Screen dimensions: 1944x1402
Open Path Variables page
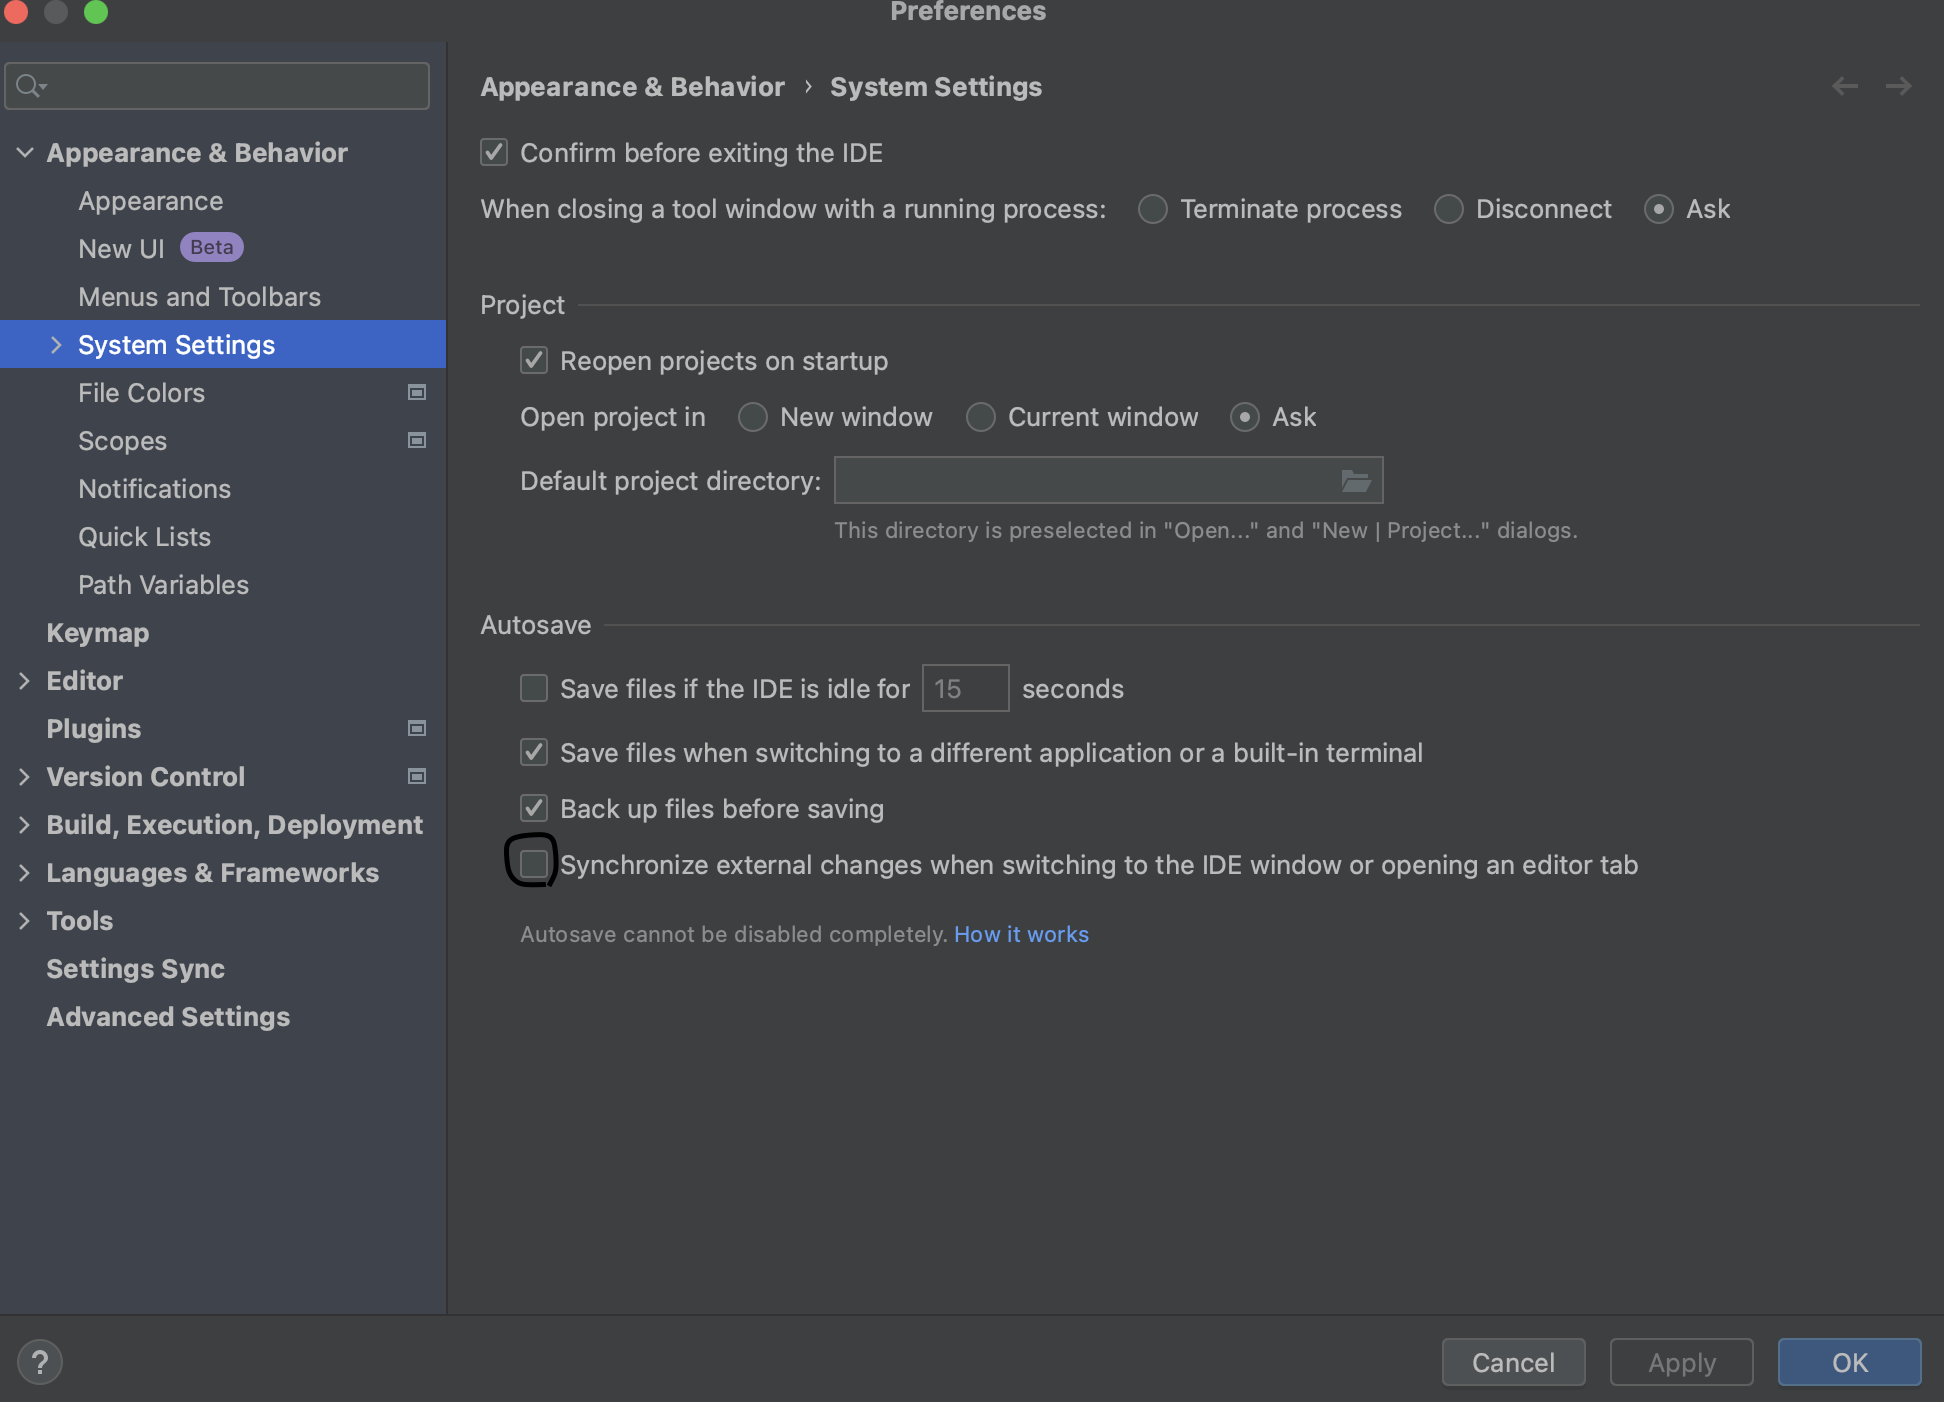pyautogui.click(x=164, y=585)
